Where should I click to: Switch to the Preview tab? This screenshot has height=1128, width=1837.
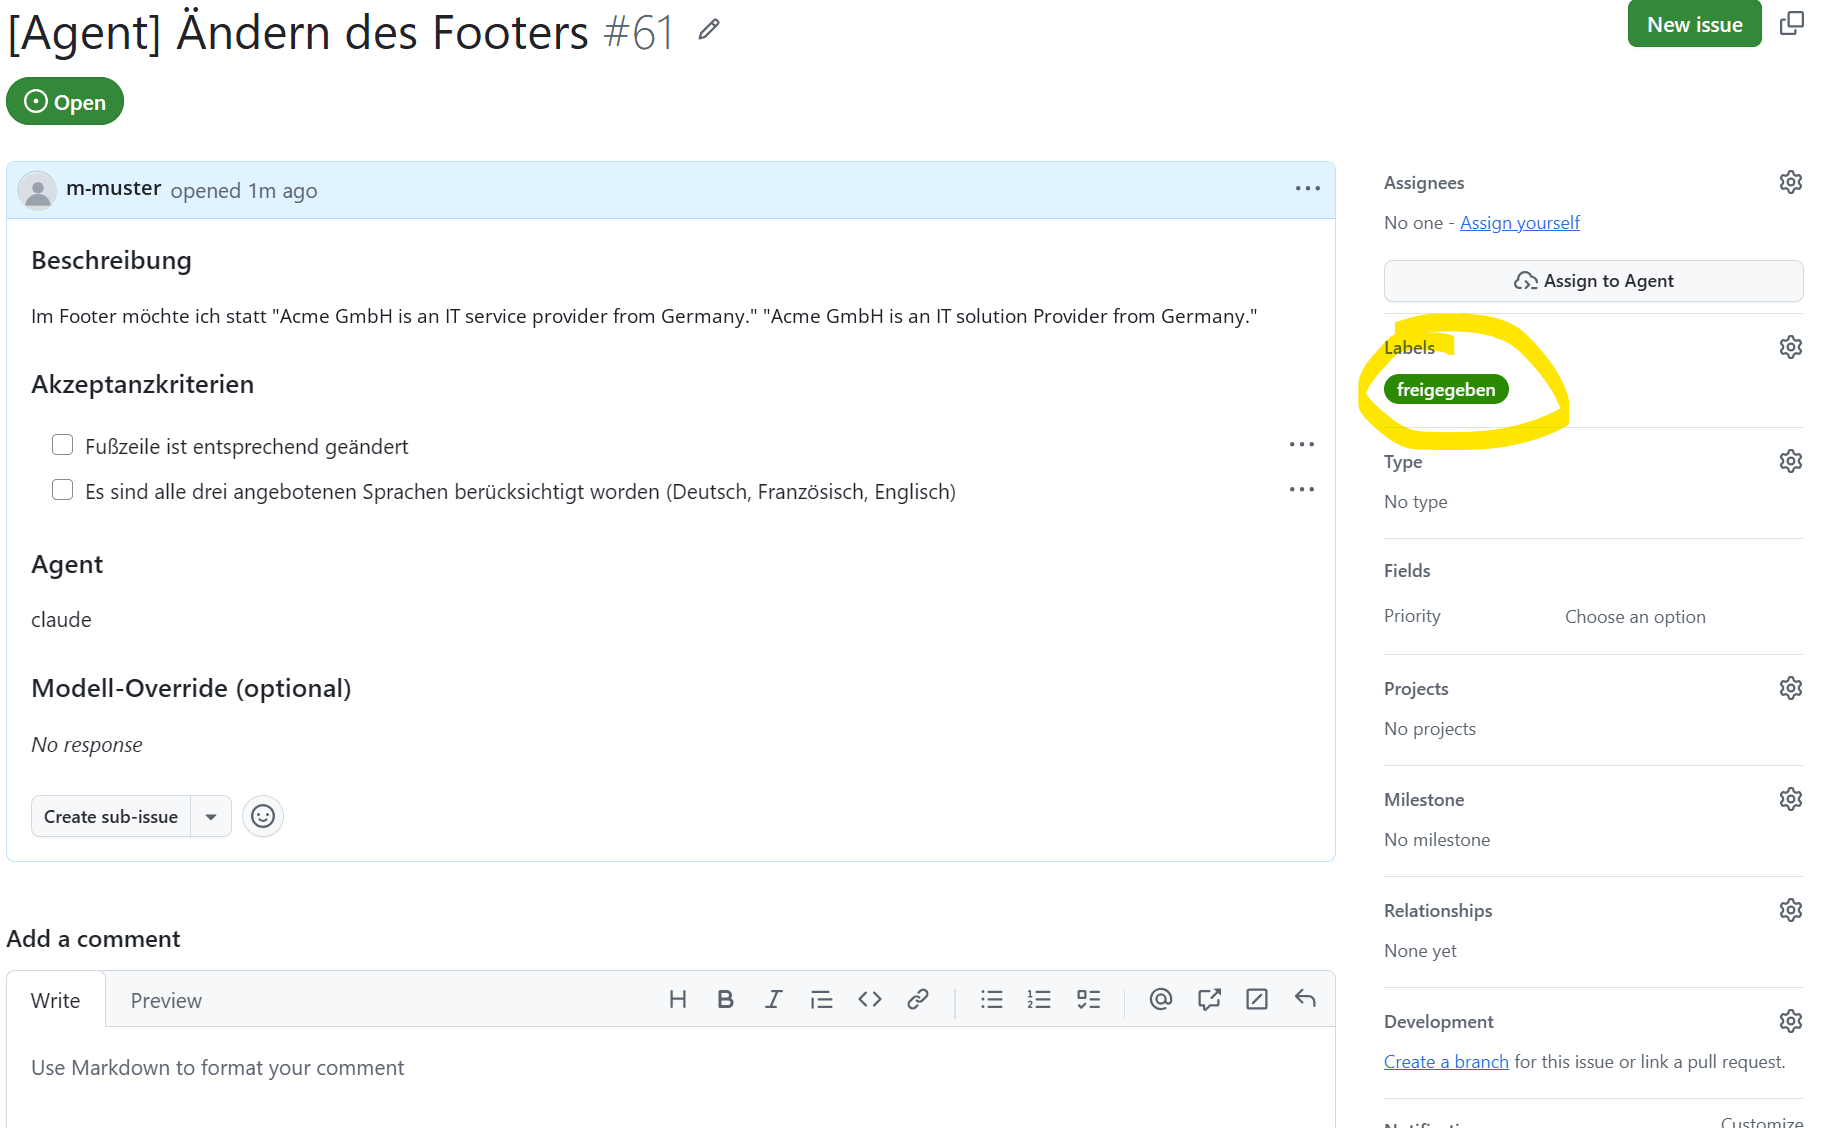click(166, 1000)
